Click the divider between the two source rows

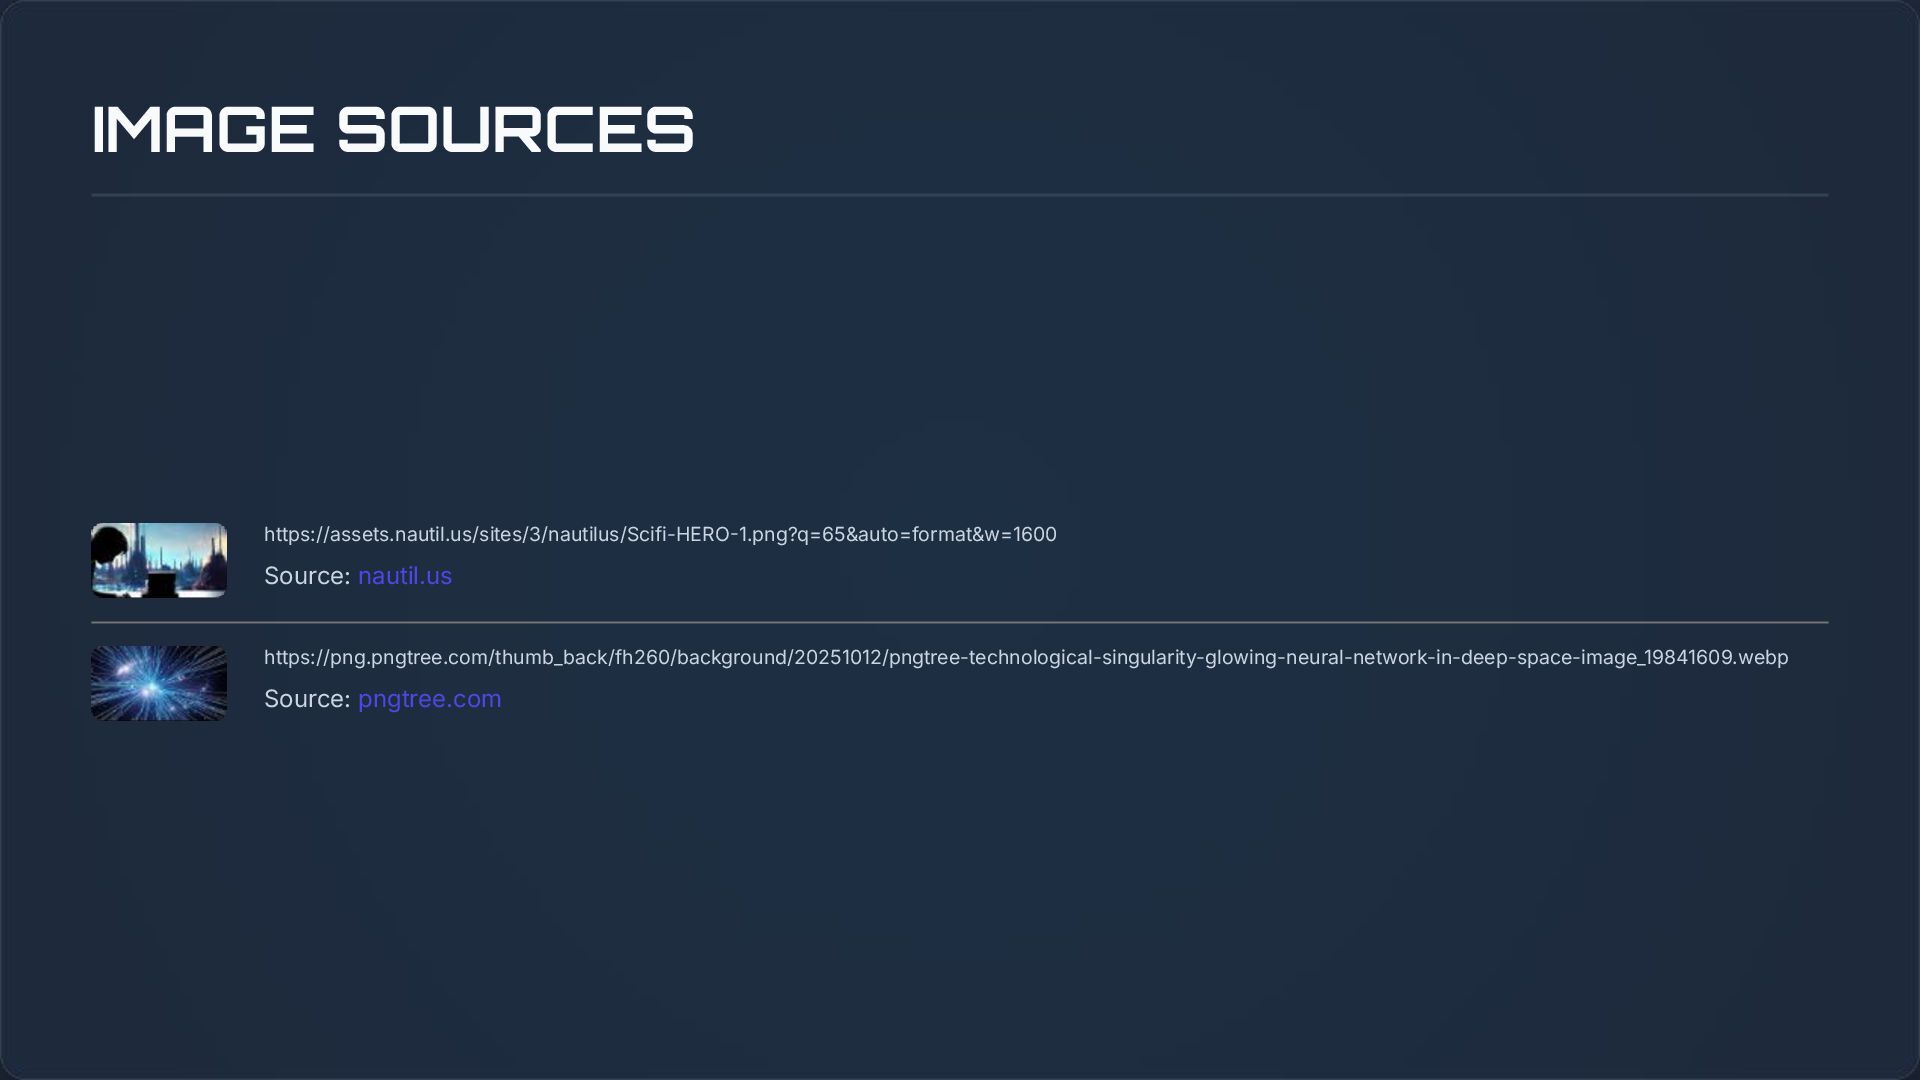959,622
